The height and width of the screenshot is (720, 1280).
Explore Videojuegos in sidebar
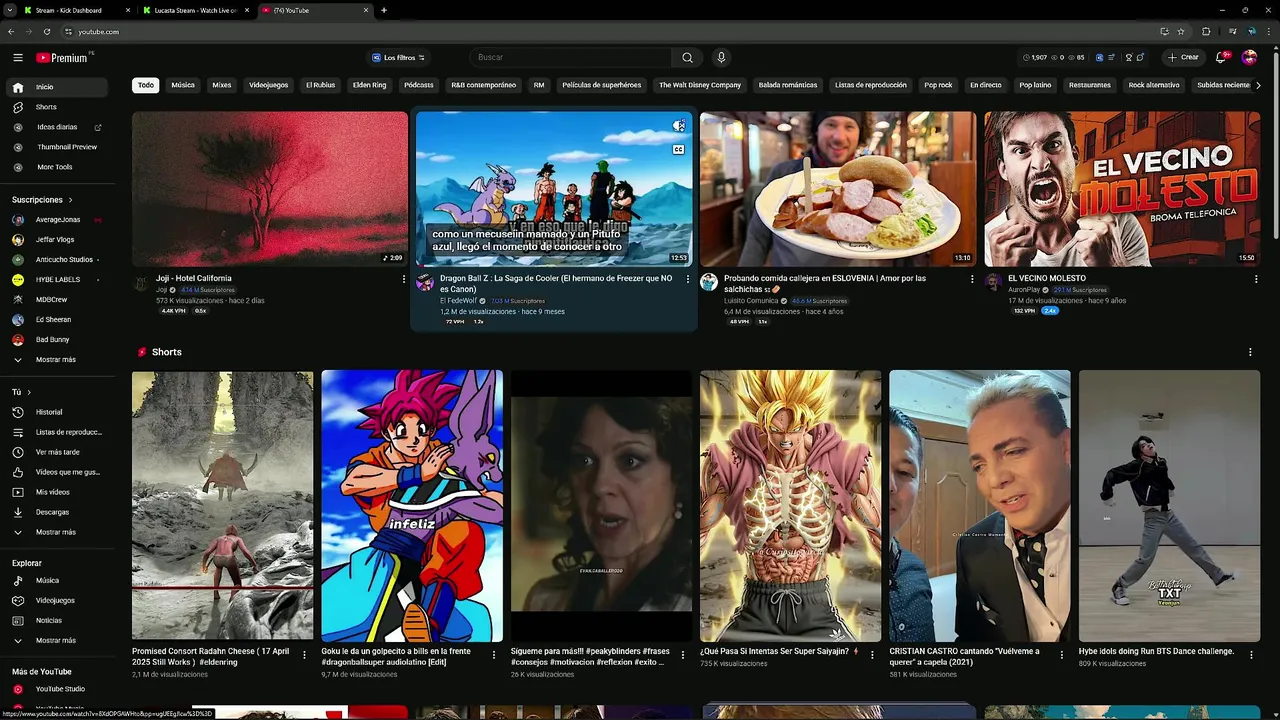[x=56, y=600]
